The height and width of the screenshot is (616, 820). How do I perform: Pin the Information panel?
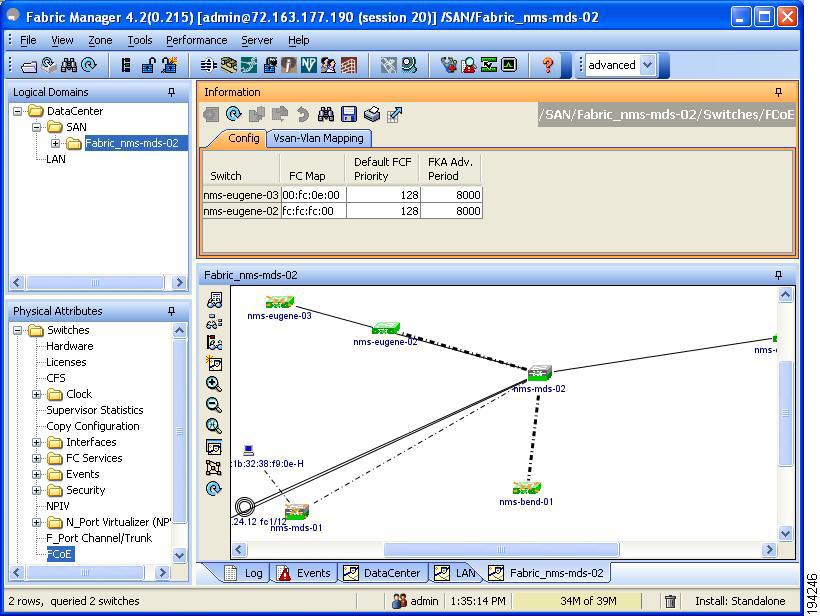[x=778, y=91]
